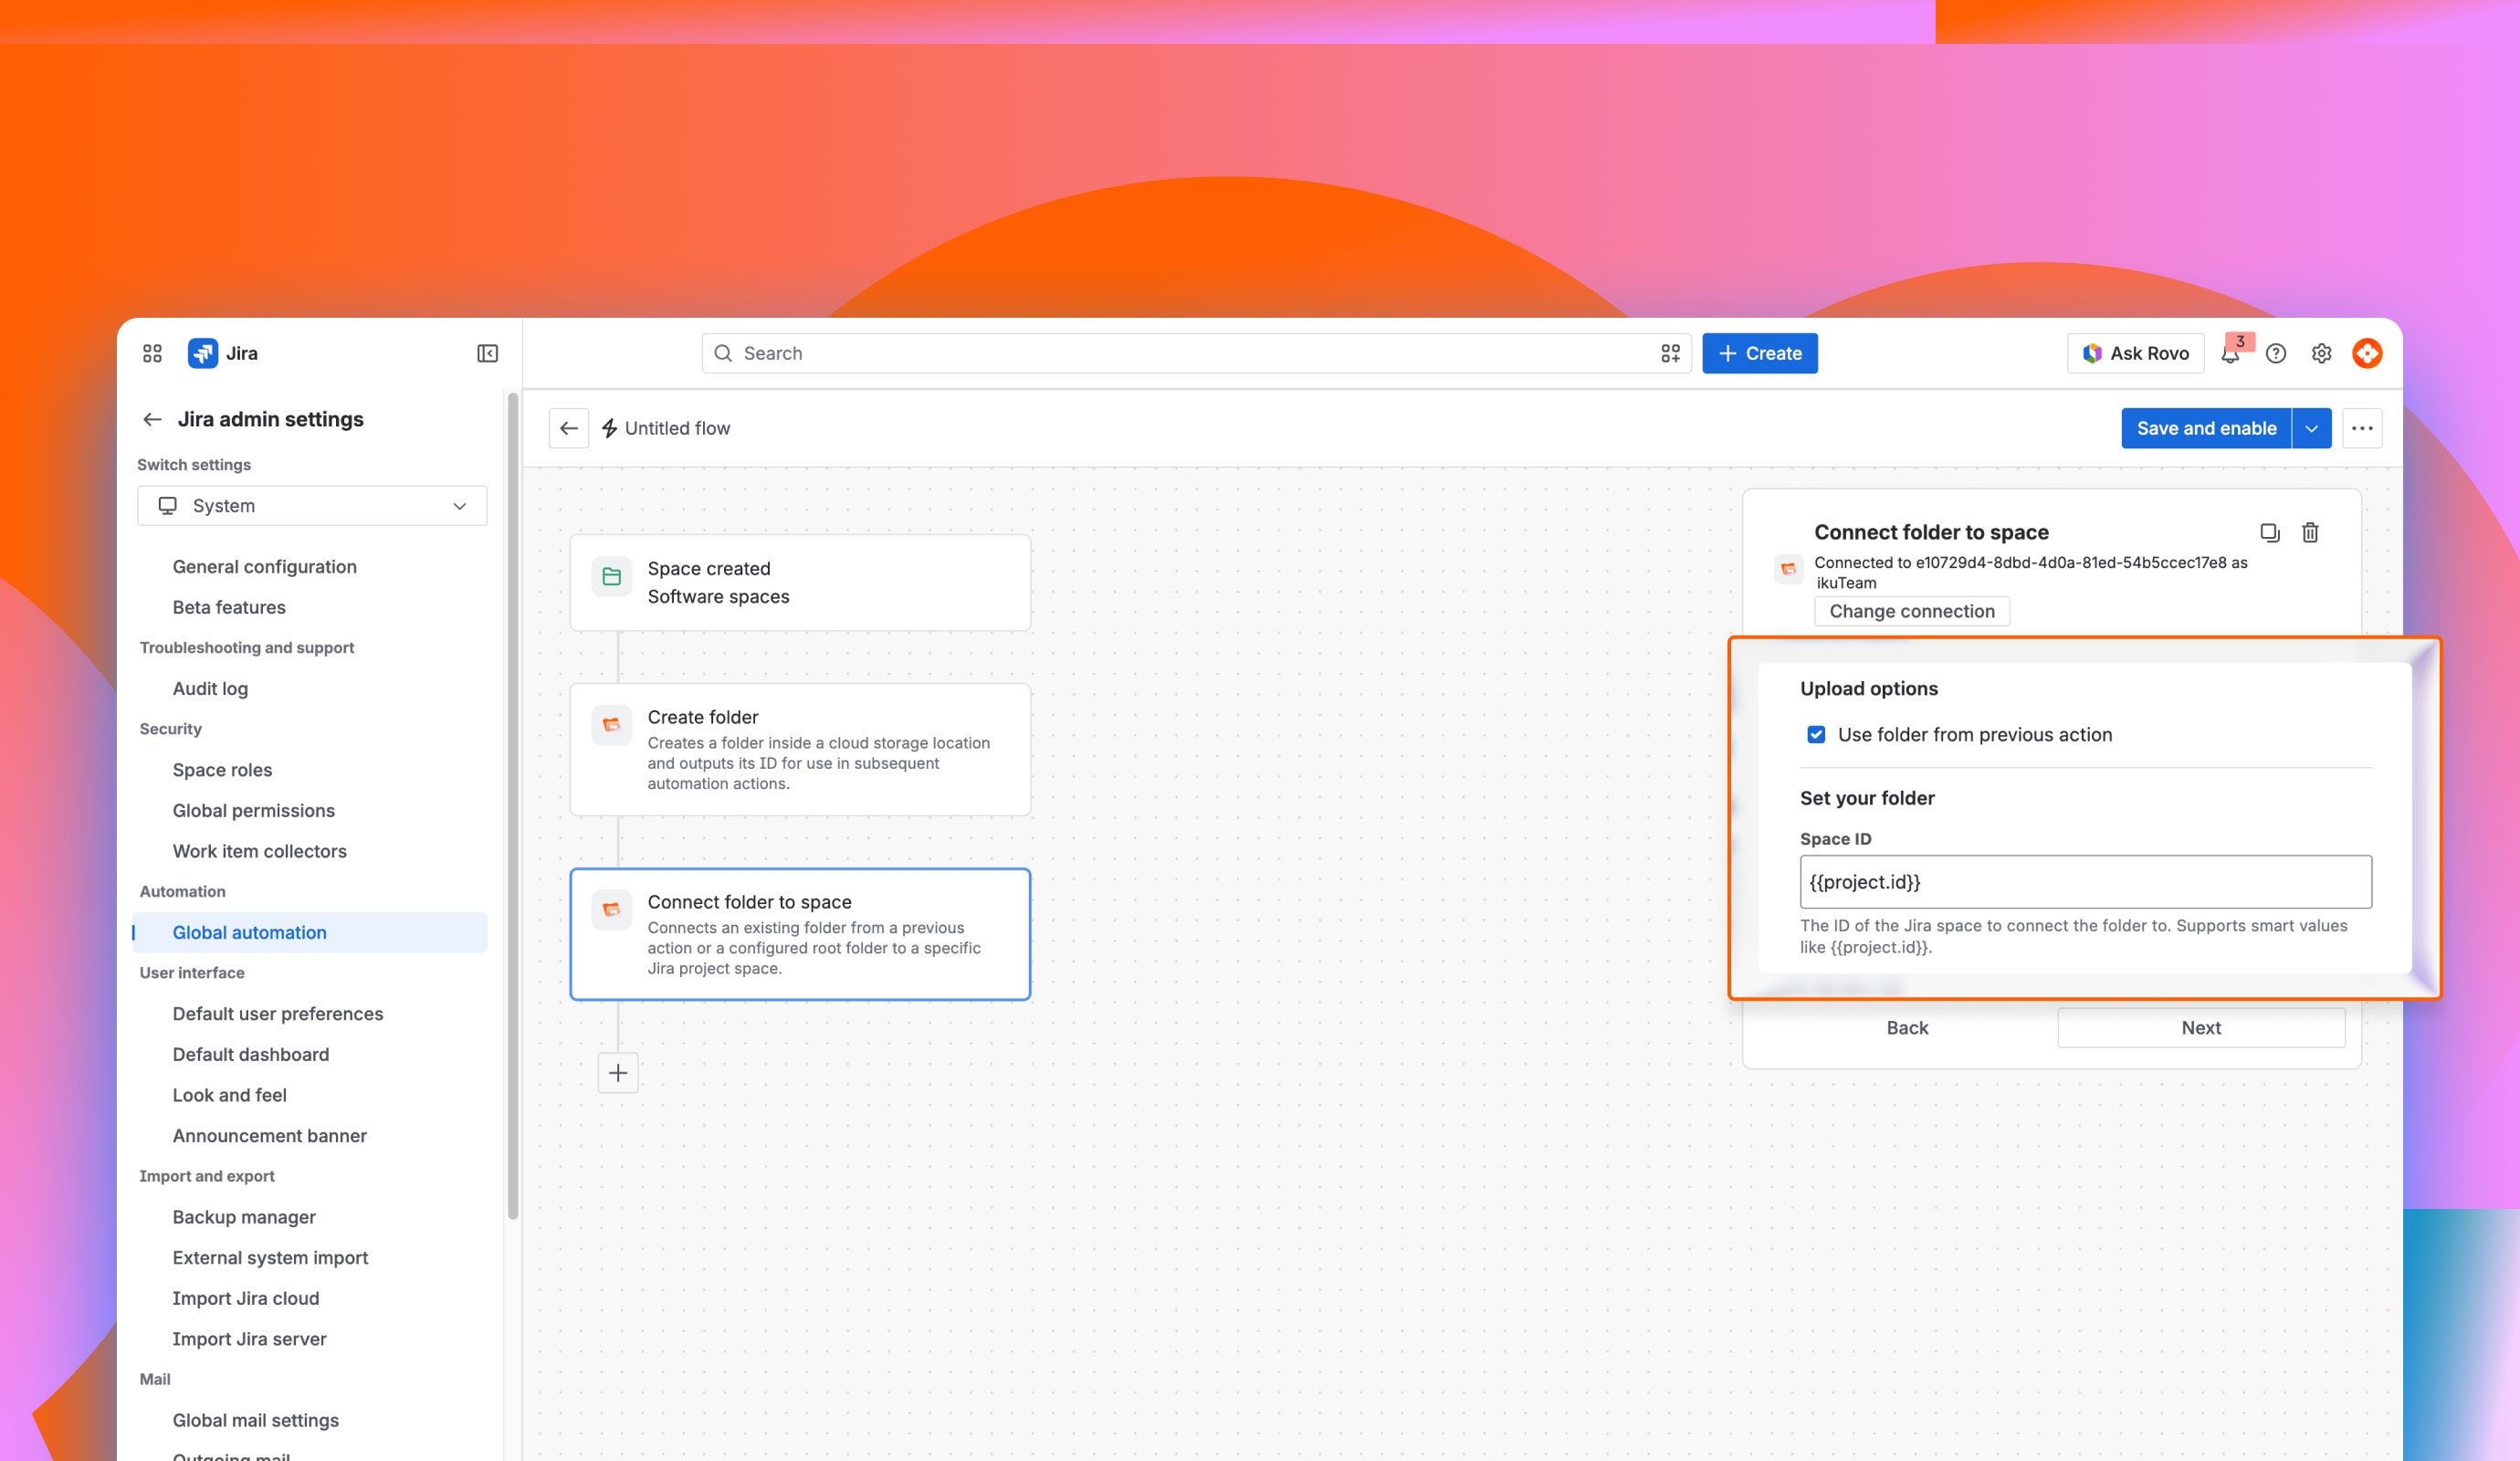Click the lightning bolt flow icon
2520x1461 pixels.
(x=609, y=428)
